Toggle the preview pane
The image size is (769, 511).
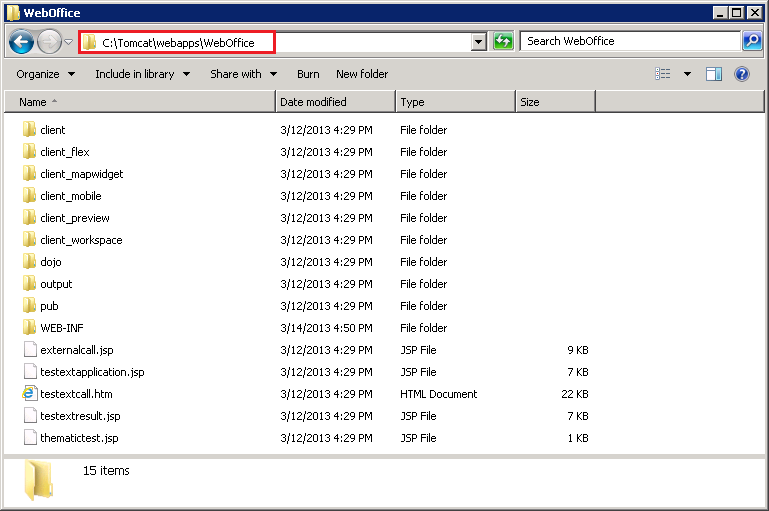[x=714, y=74]
